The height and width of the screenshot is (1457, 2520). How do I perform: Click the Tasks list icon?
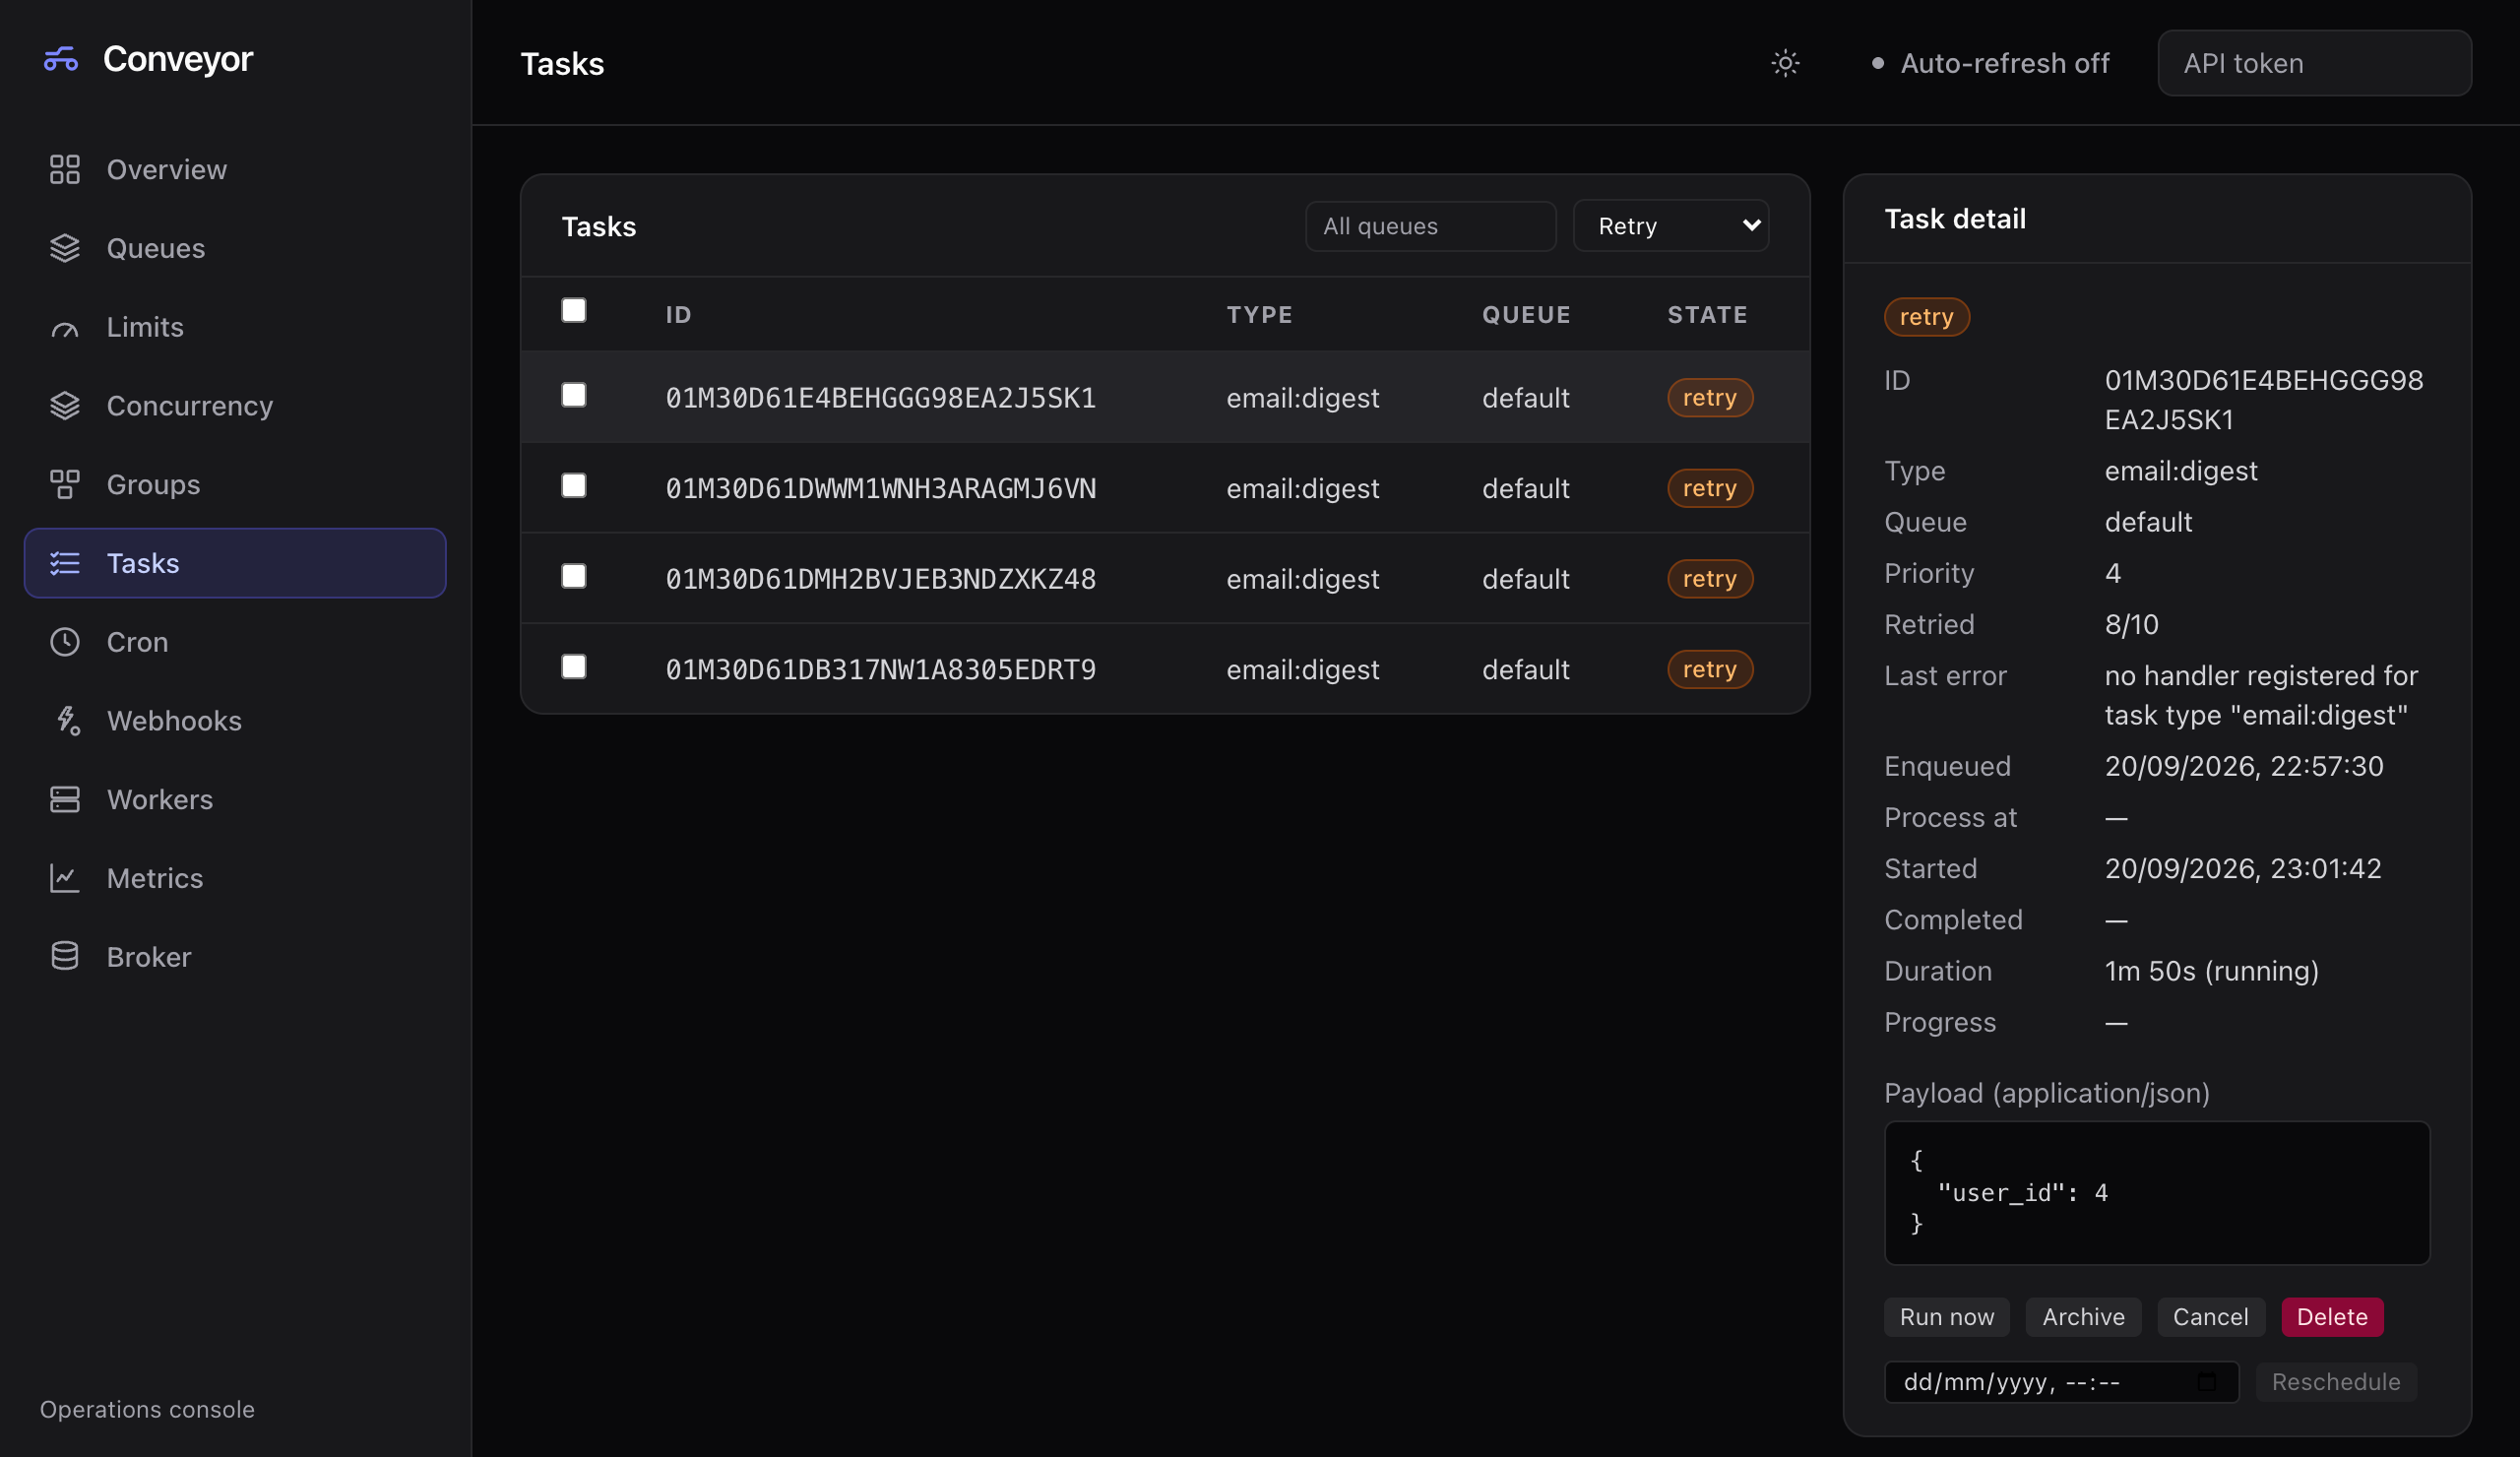[x=65, y=563]
